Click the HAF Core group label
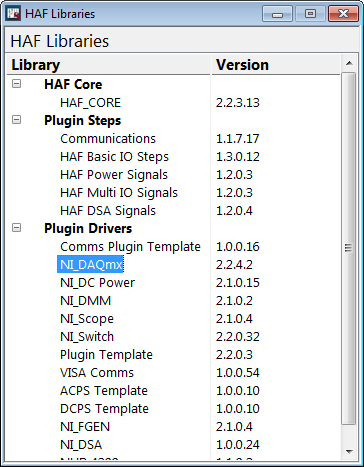This screenshot has height=467, width=364. (73, 84)
